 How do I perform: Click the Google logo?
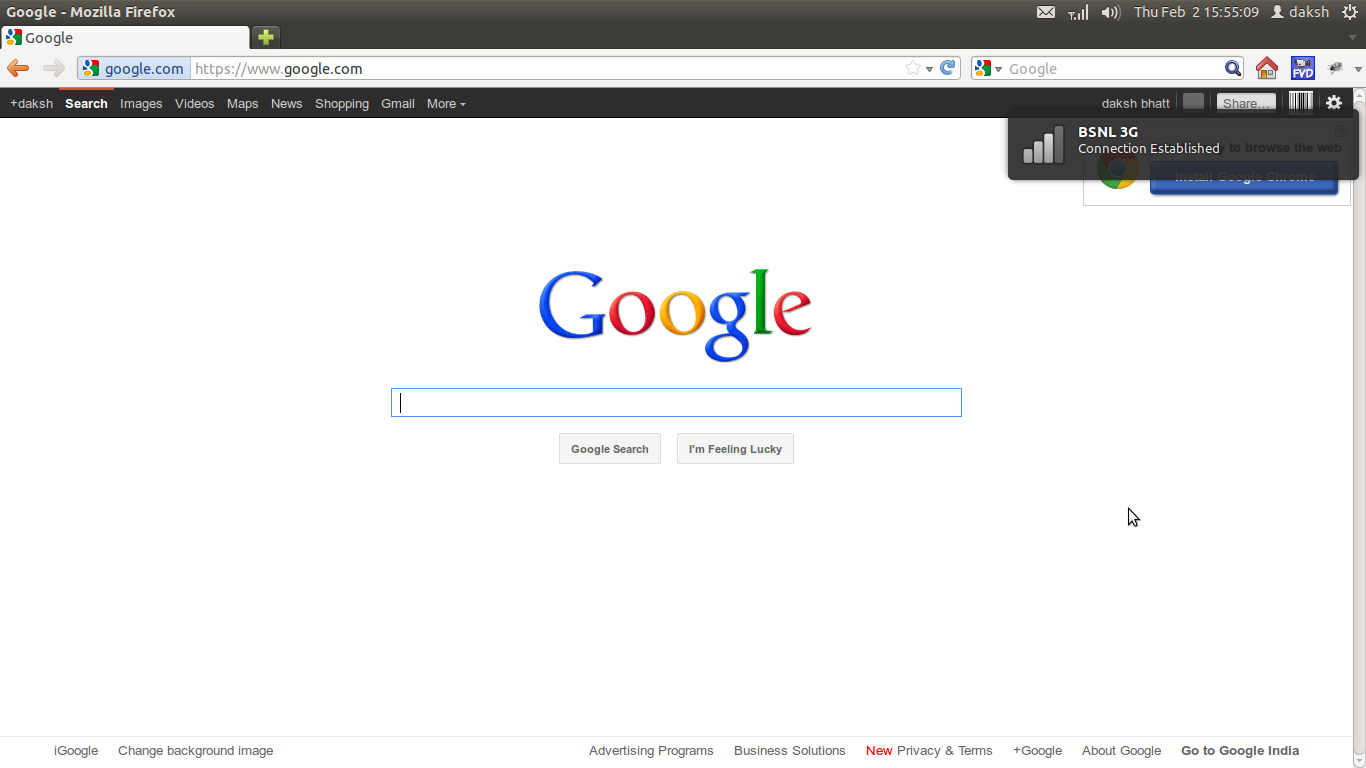click(675, 315)
